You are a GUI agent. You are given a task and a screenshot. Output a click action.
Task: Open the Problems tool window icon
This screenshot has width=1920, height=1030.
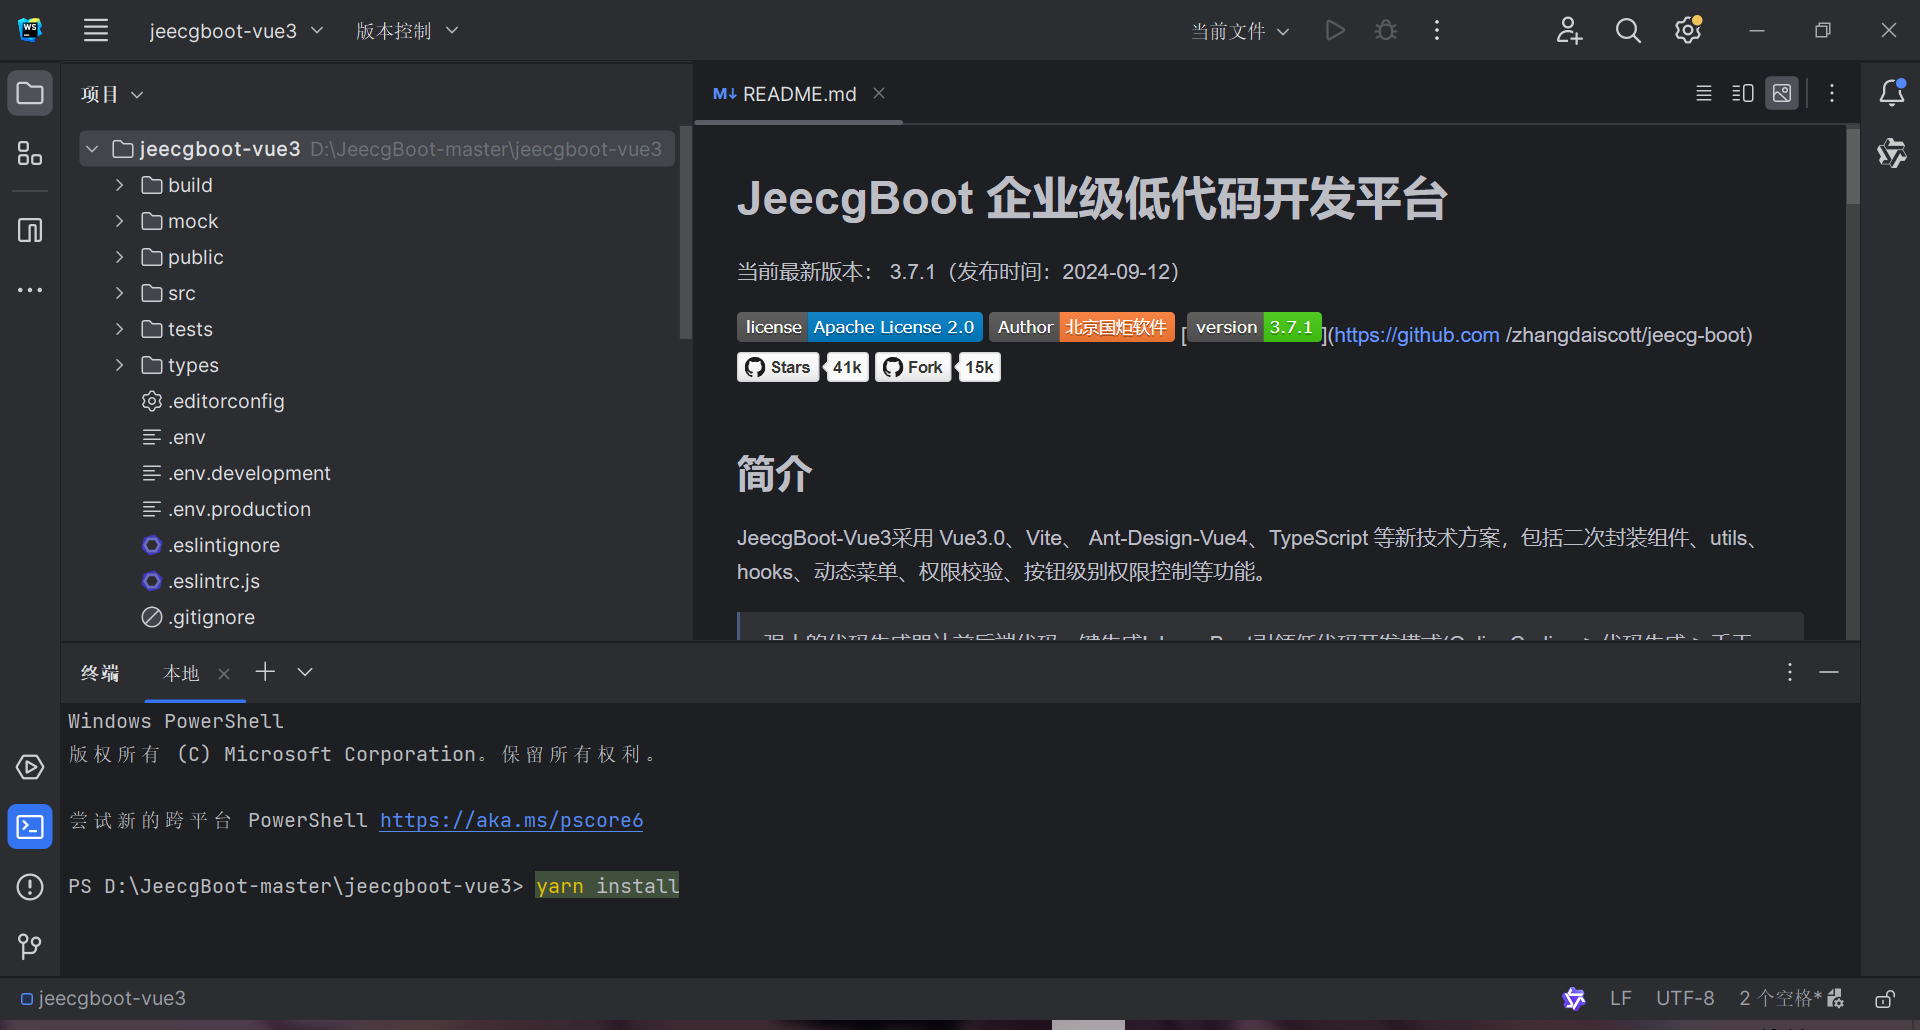click(30, 887)
